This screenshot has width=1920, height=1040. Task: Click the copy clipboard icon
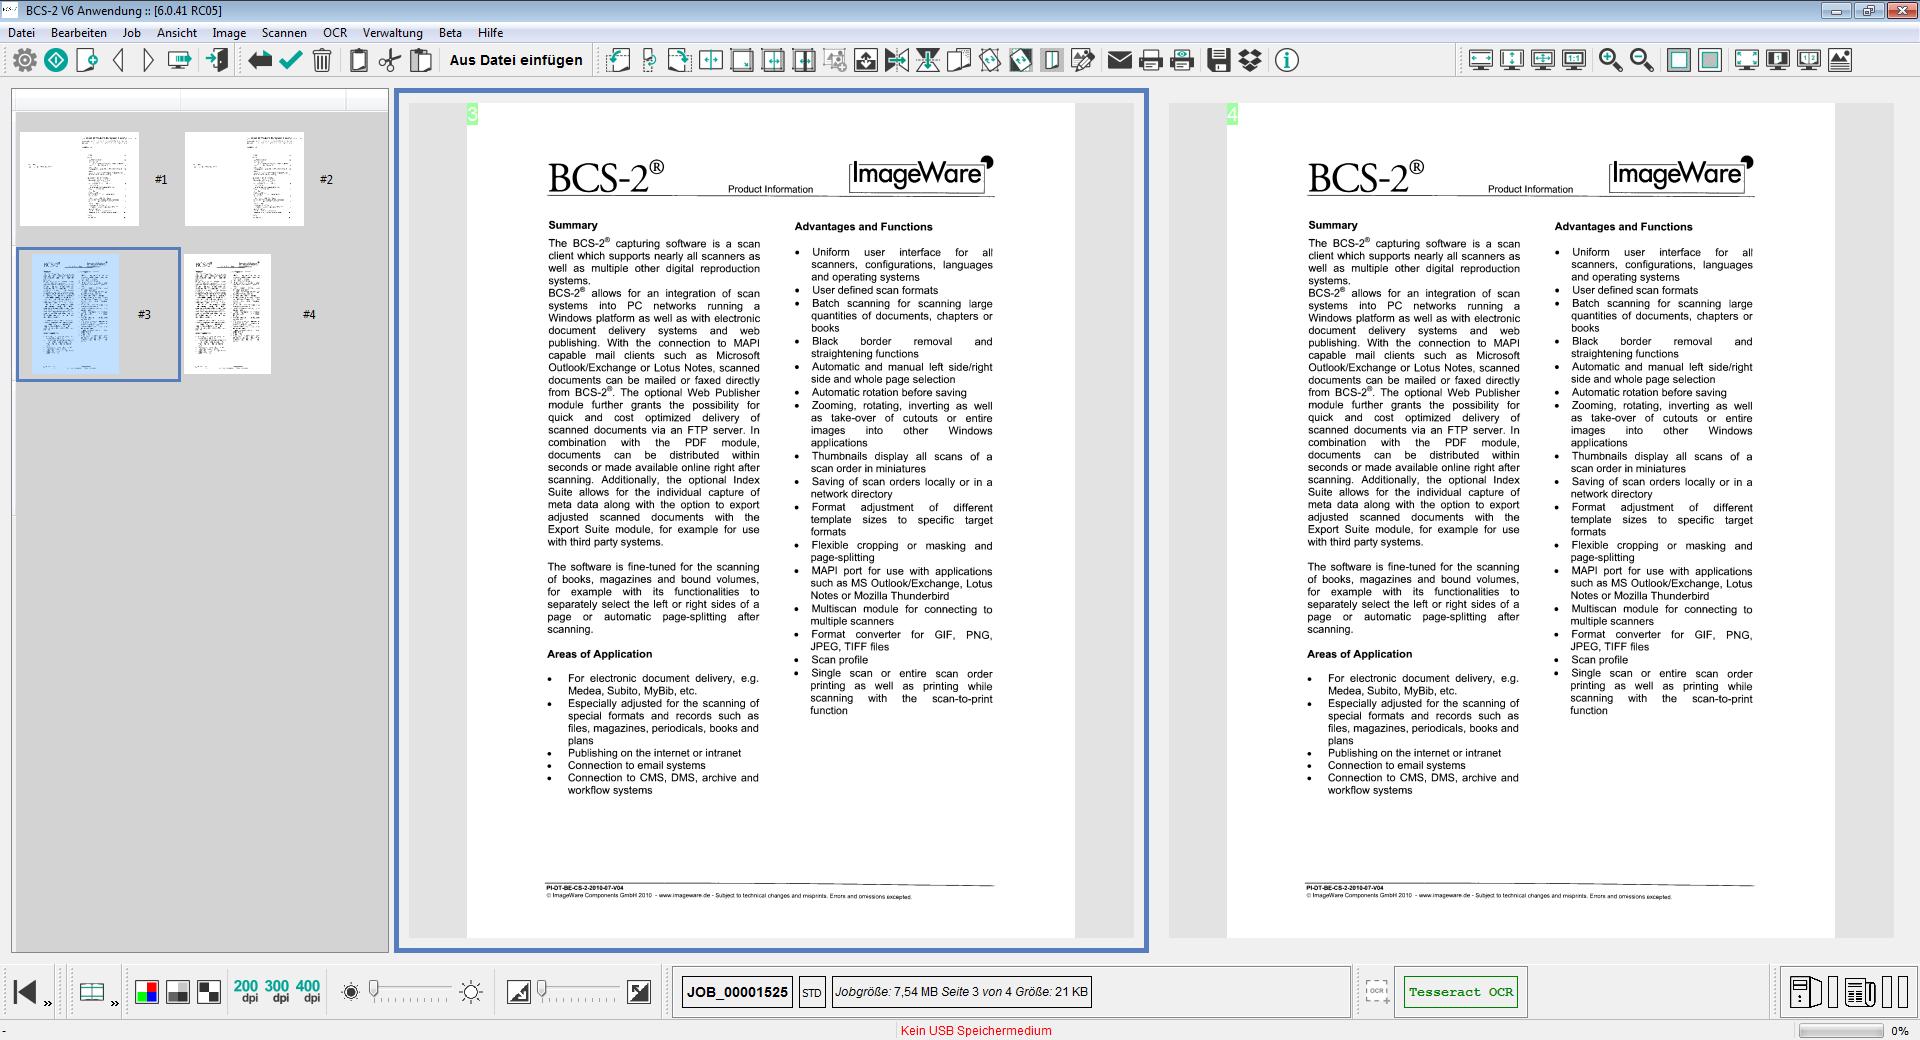point(359,60)
